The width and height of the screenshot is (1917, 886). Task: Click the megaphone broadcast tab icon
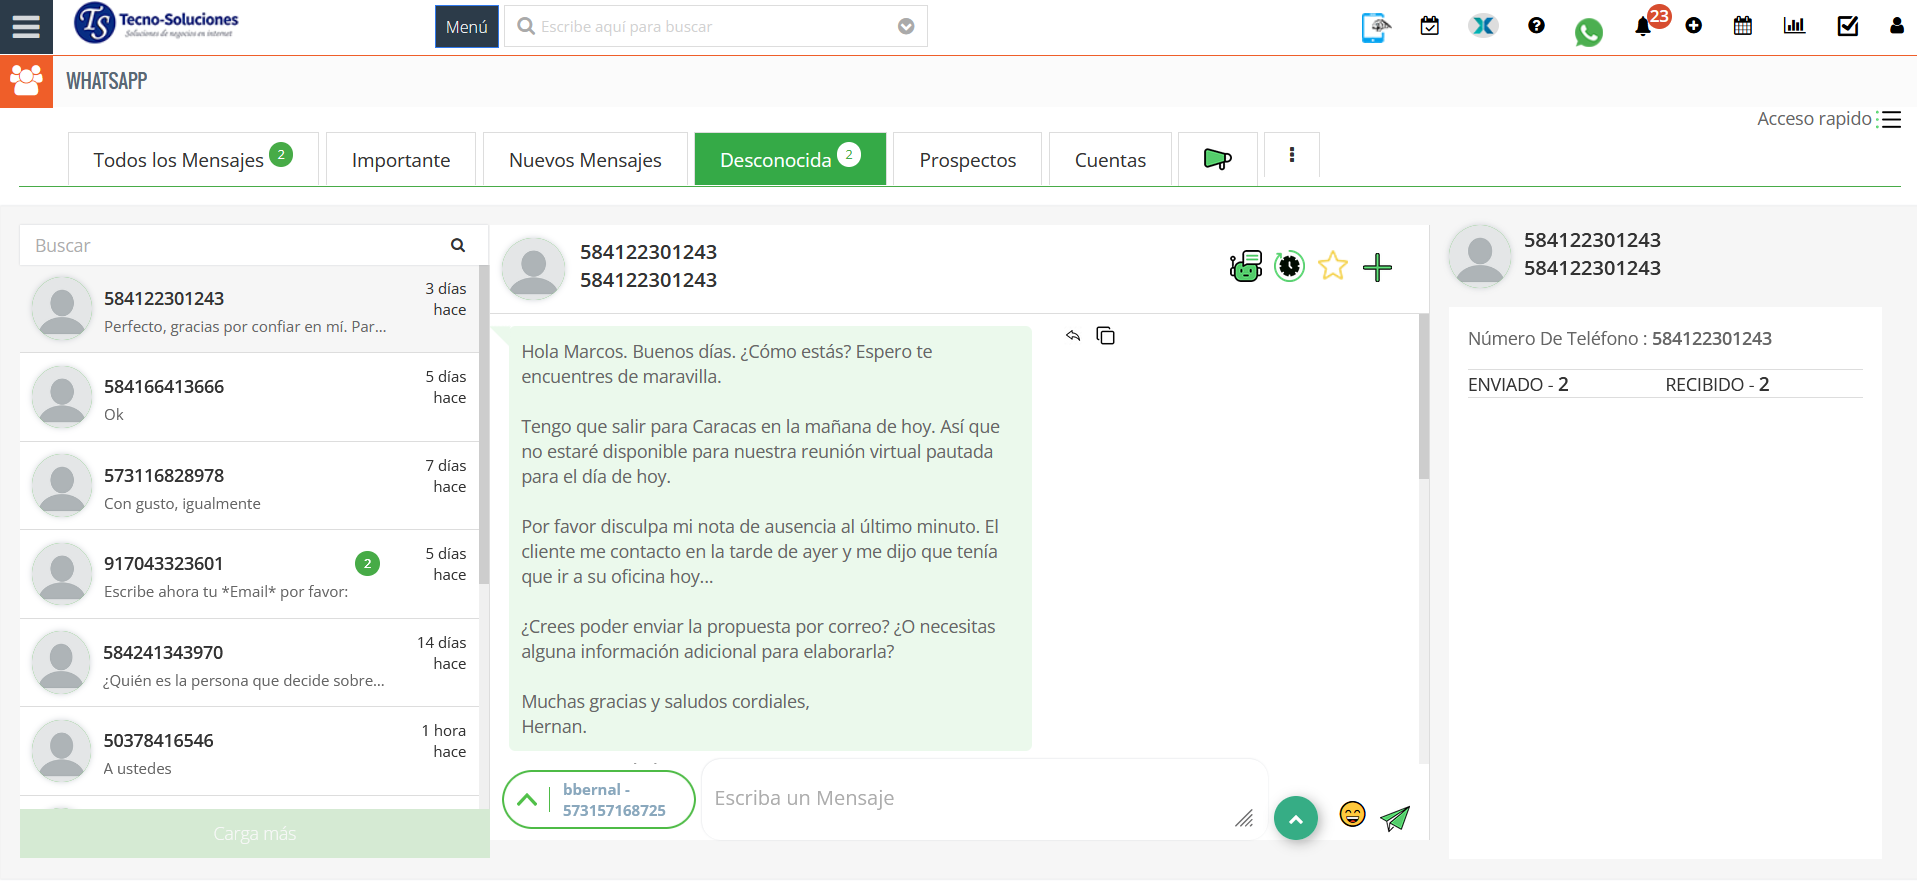click(x=1217, y=159)
